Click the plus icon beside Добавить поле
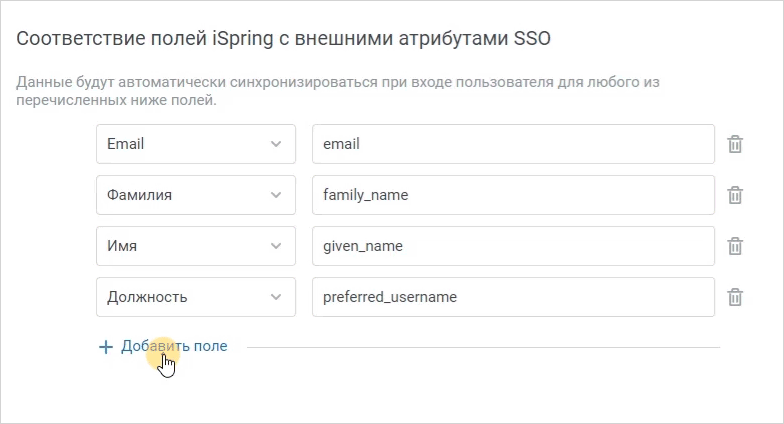784x424 pixels. (106, 346)
